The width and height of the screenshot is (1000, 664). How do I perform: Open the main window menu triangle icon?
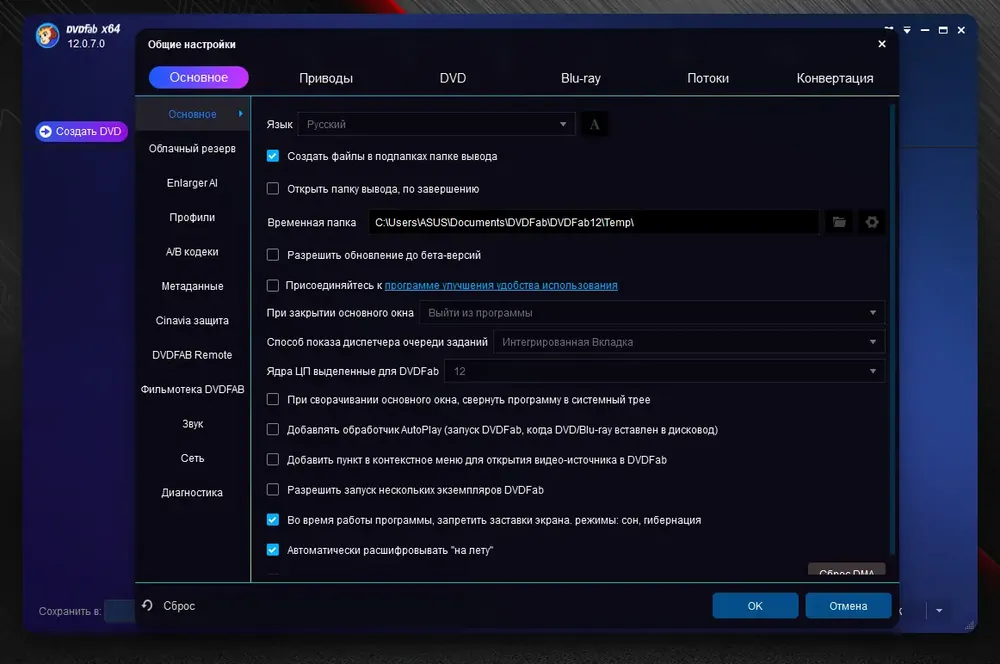907,30
